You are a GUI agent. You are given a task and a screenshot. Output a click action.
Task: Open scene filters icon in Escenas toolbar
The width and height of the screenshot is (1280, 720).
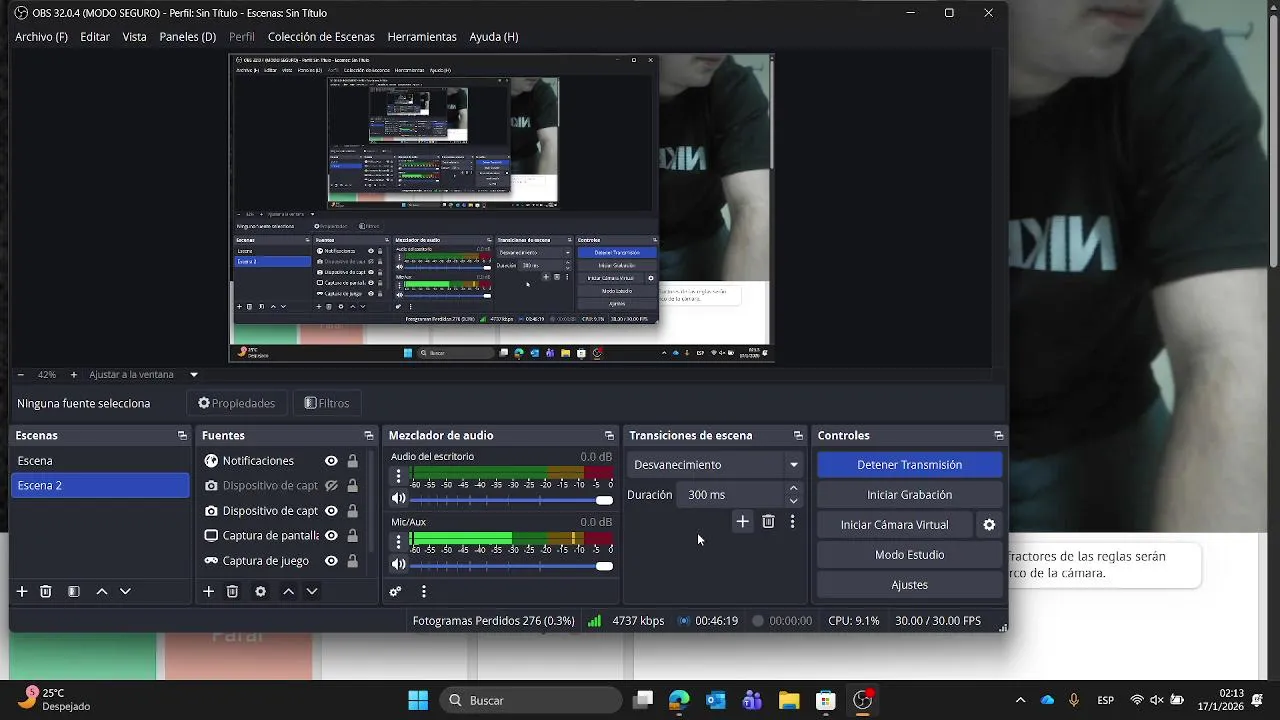click(x=73, y=591)
